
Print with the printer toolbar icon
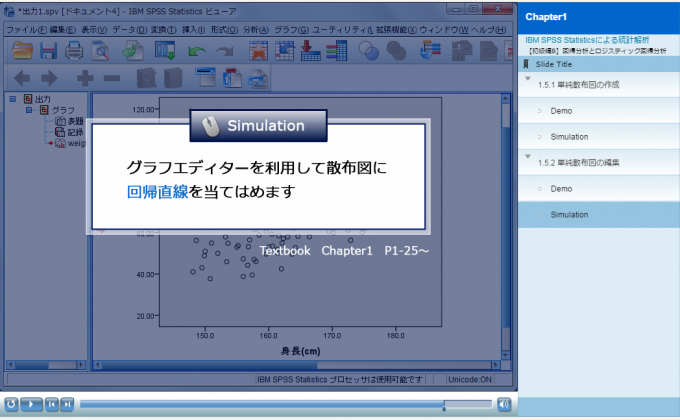pyautogui.click(x=74, y=50)
